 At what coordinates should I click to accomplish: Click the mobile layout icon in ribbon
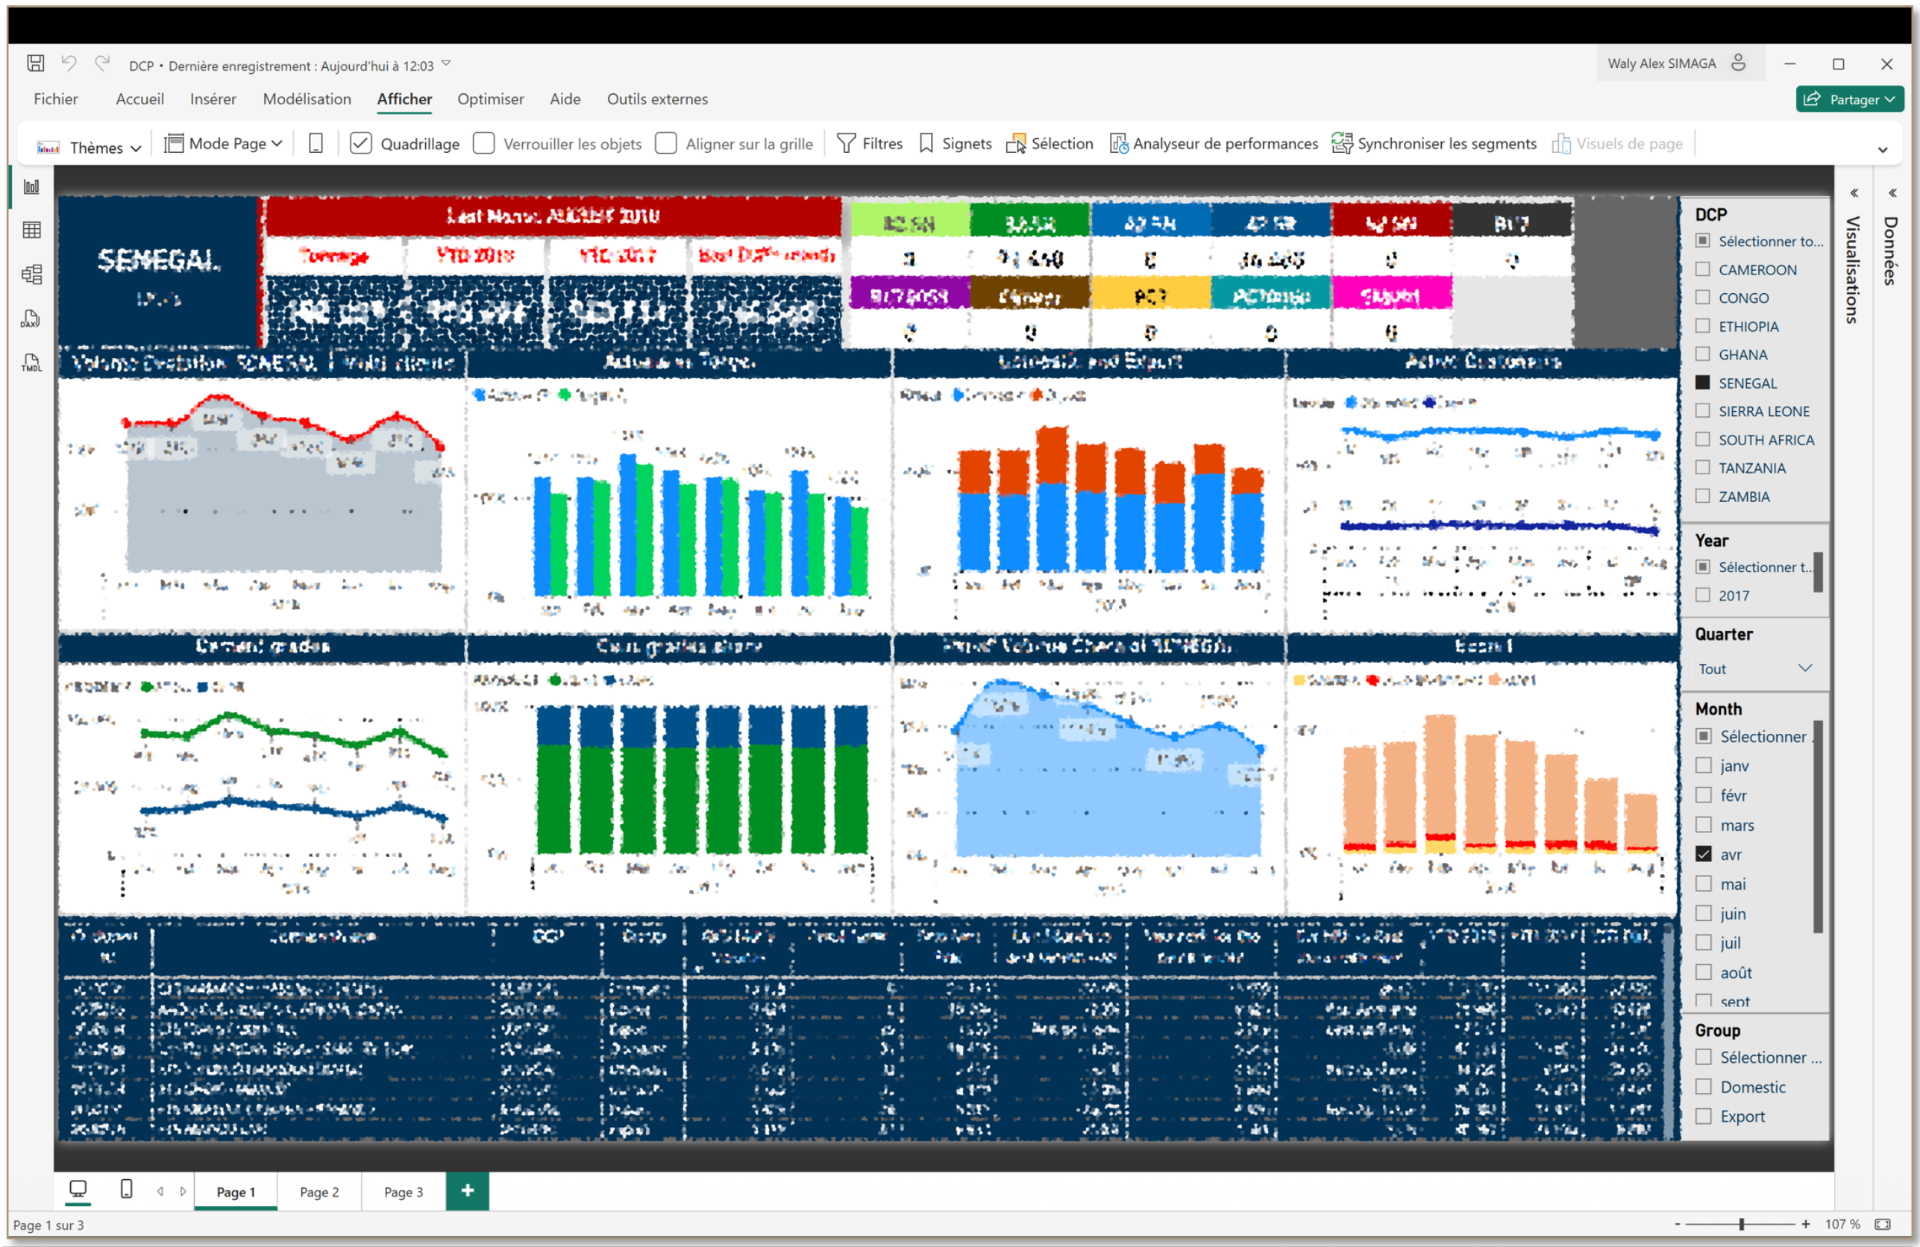pyautogui.click(x=316, y=144)
